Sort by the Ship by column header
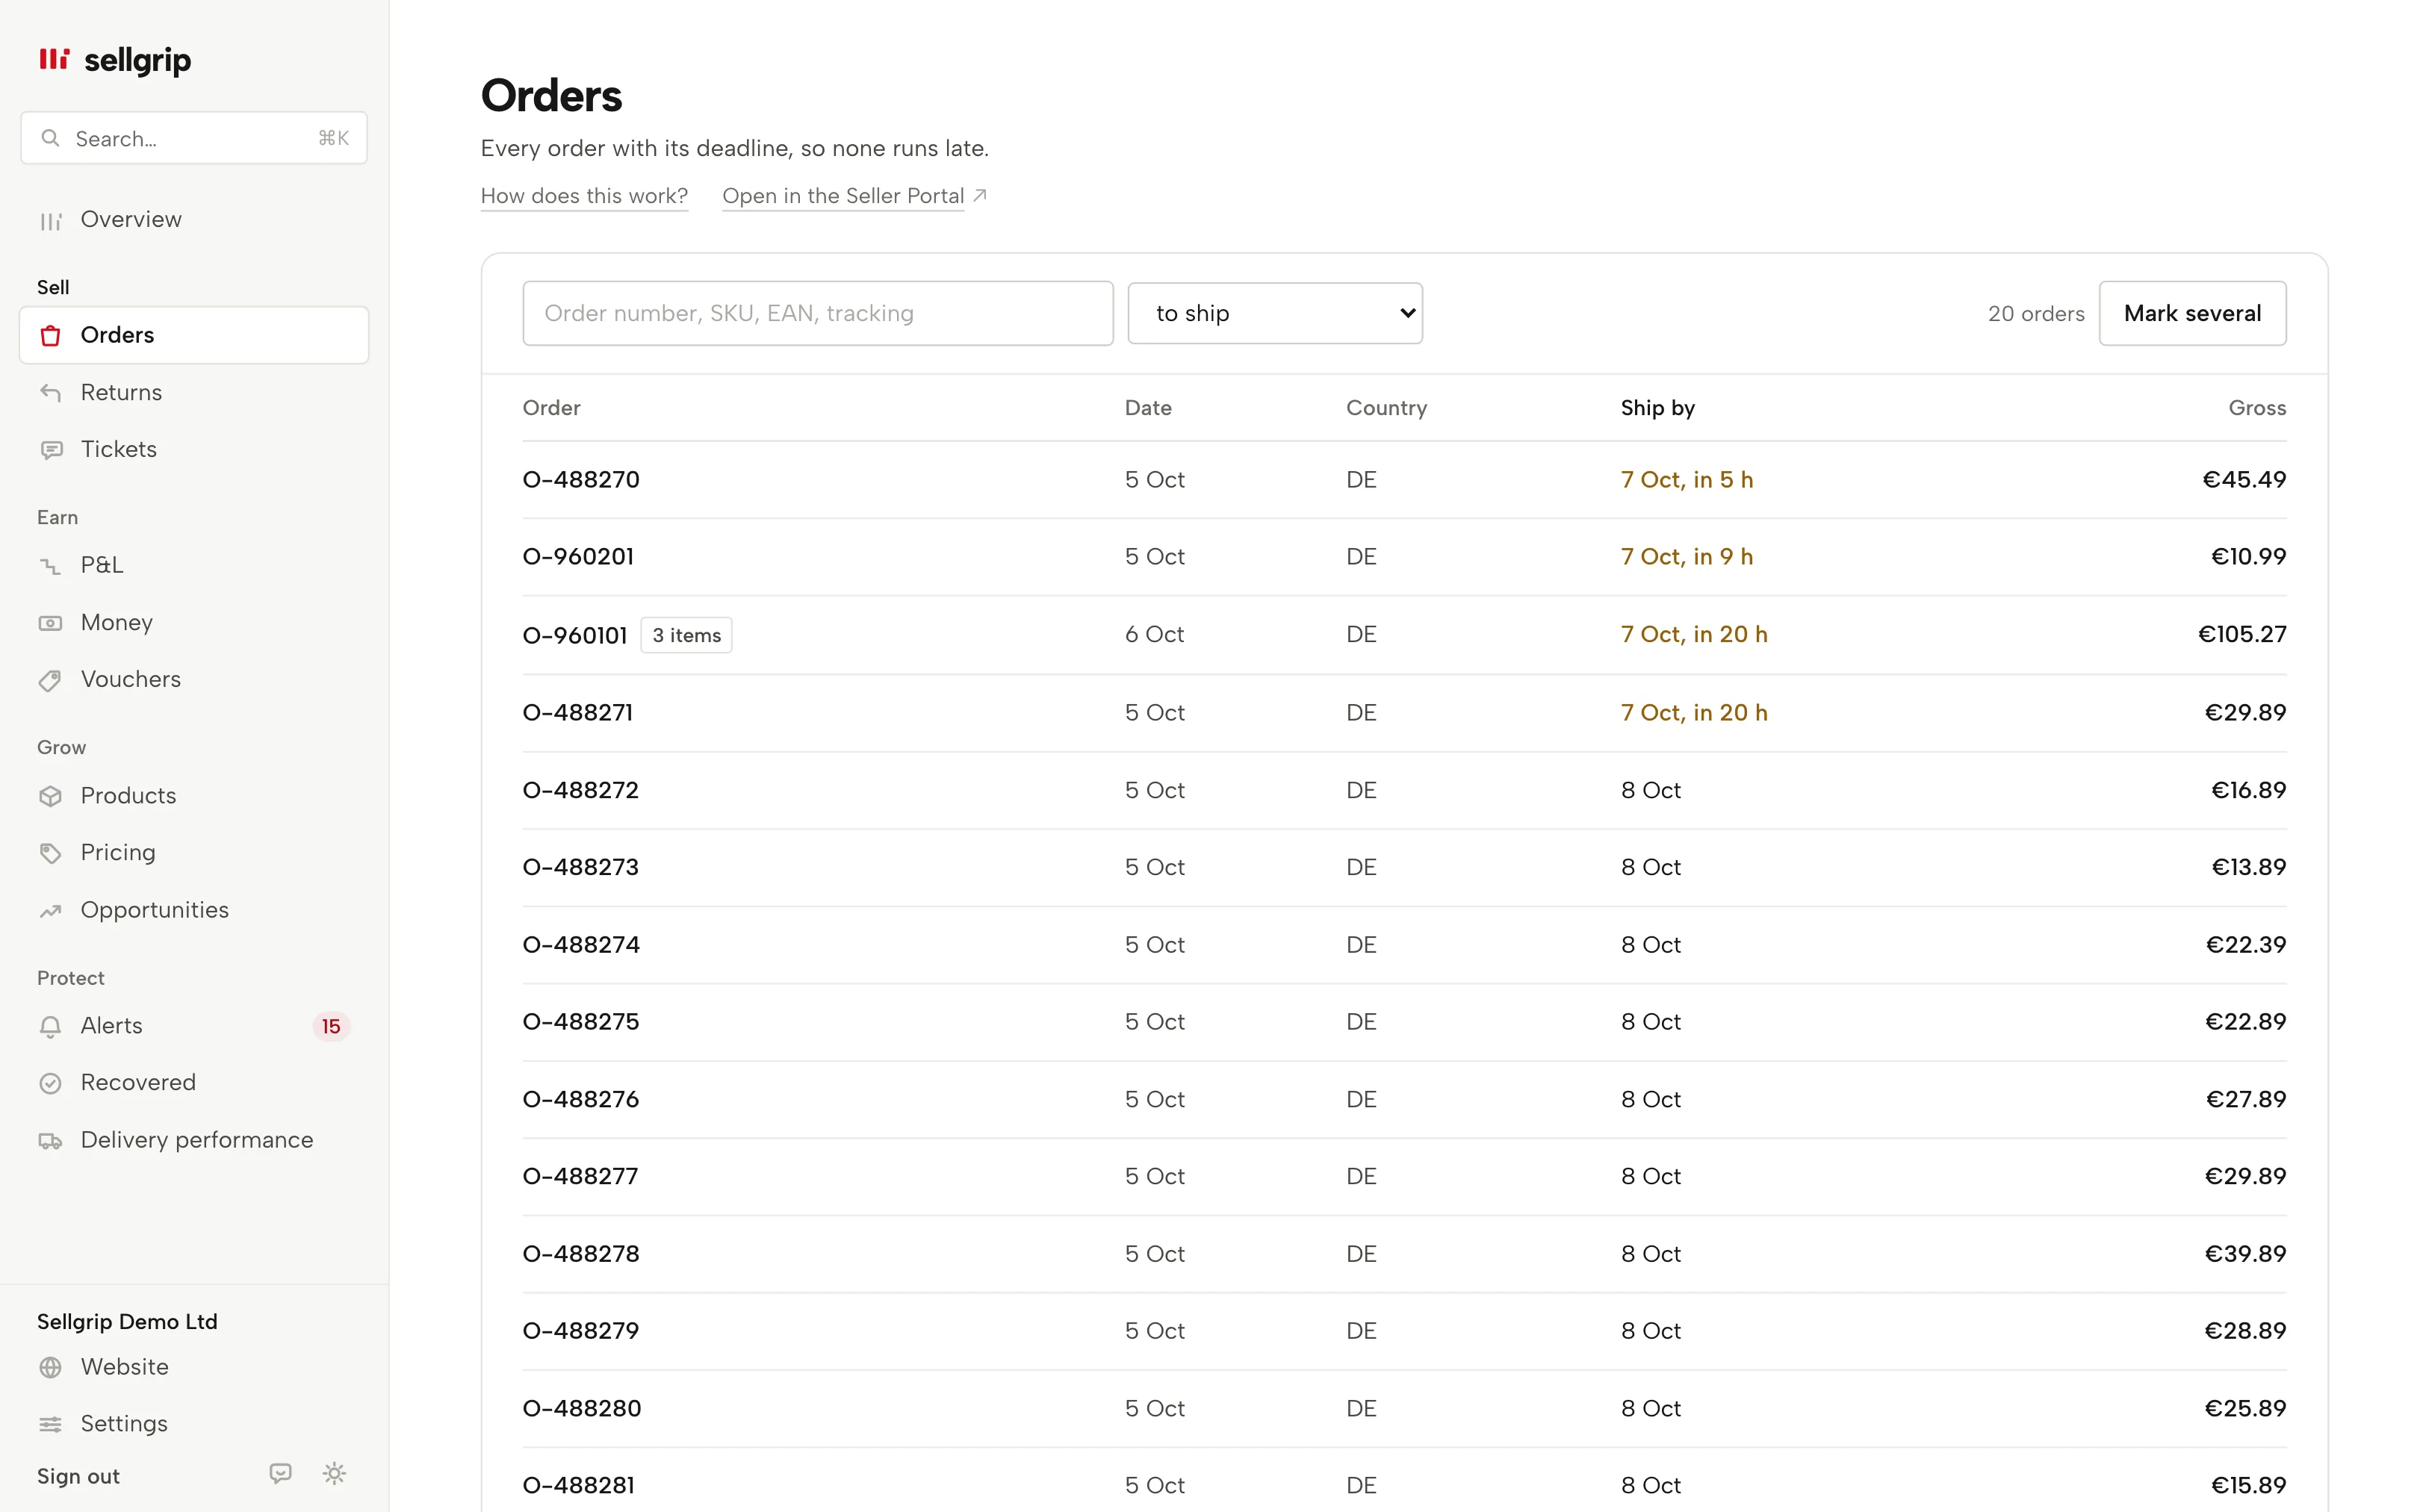Screen dimensions: 2420x1512 click(1657, 408)
